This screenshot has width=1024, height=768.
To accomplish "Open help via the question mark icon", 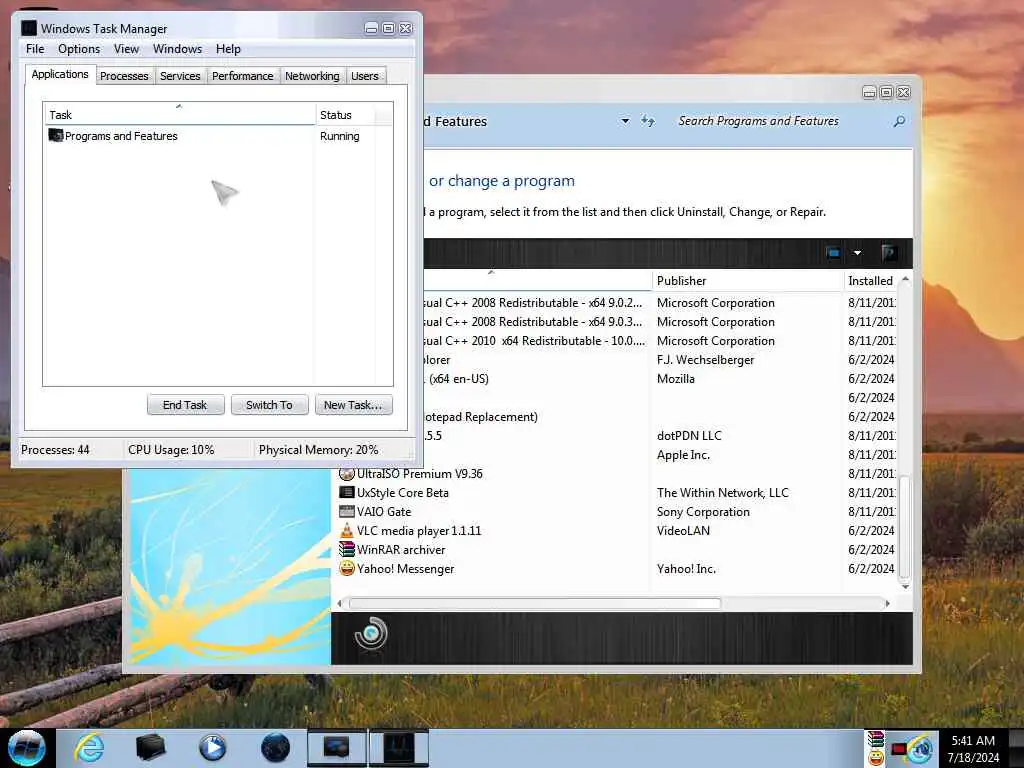I will [x=889, y=253].
